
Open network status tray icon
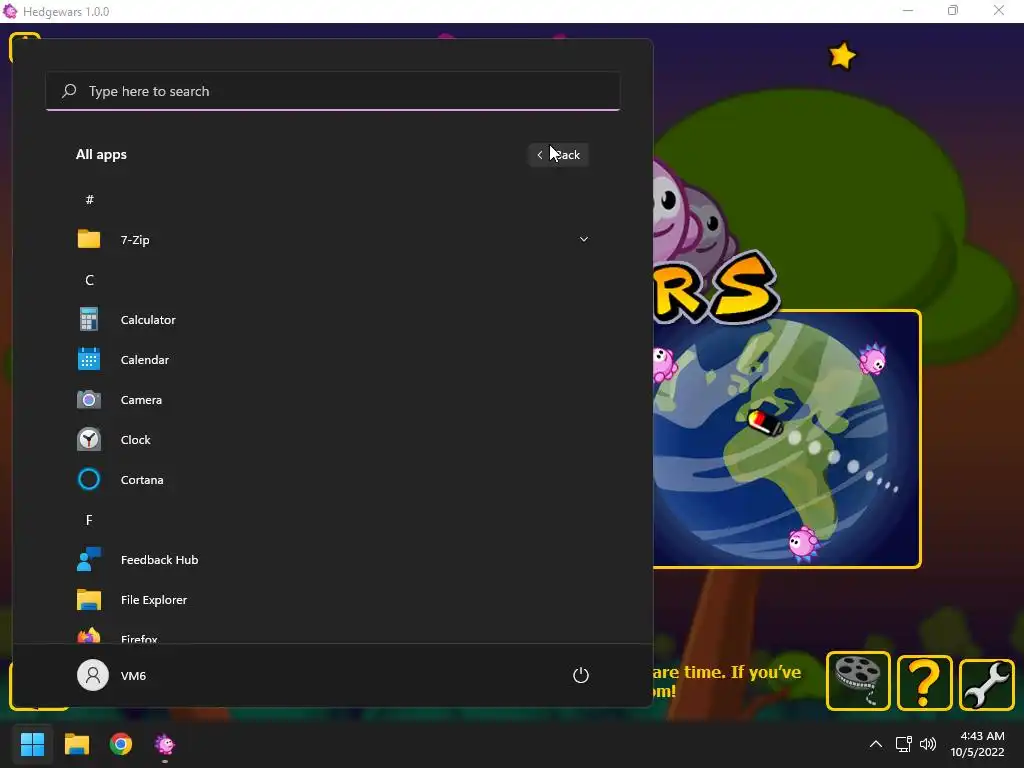pyautogui.click(x=903, y=744)
